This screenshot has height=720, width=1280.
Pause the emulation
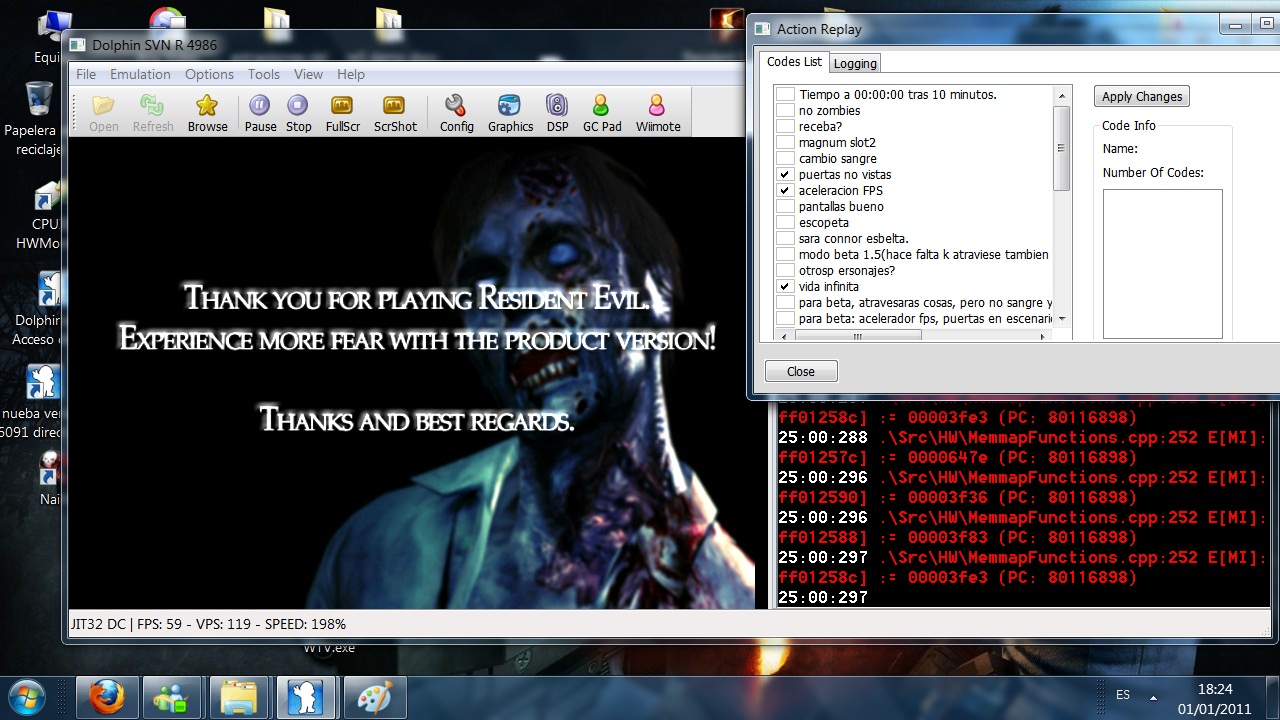260,106
